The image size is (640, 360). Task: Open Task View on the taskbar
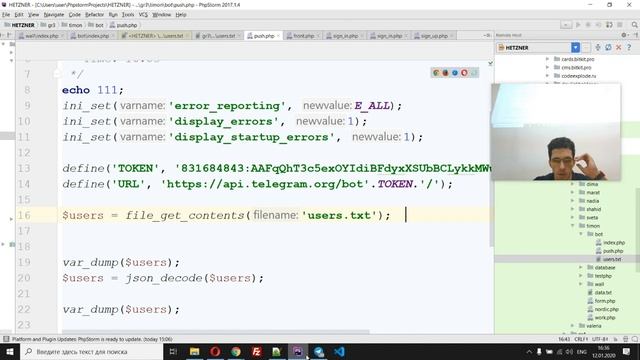click(173, 351)
